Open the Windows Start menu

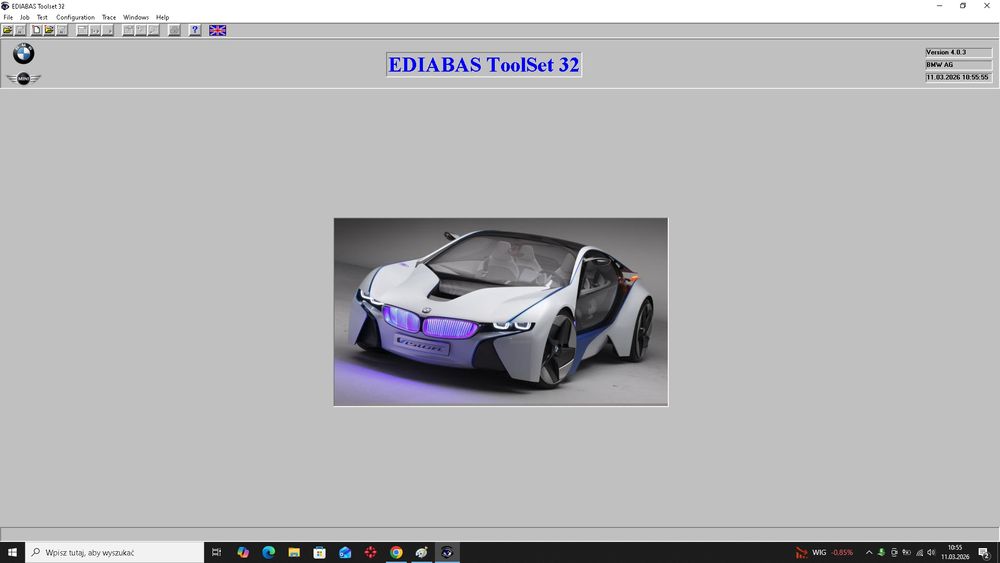[12, 552]
